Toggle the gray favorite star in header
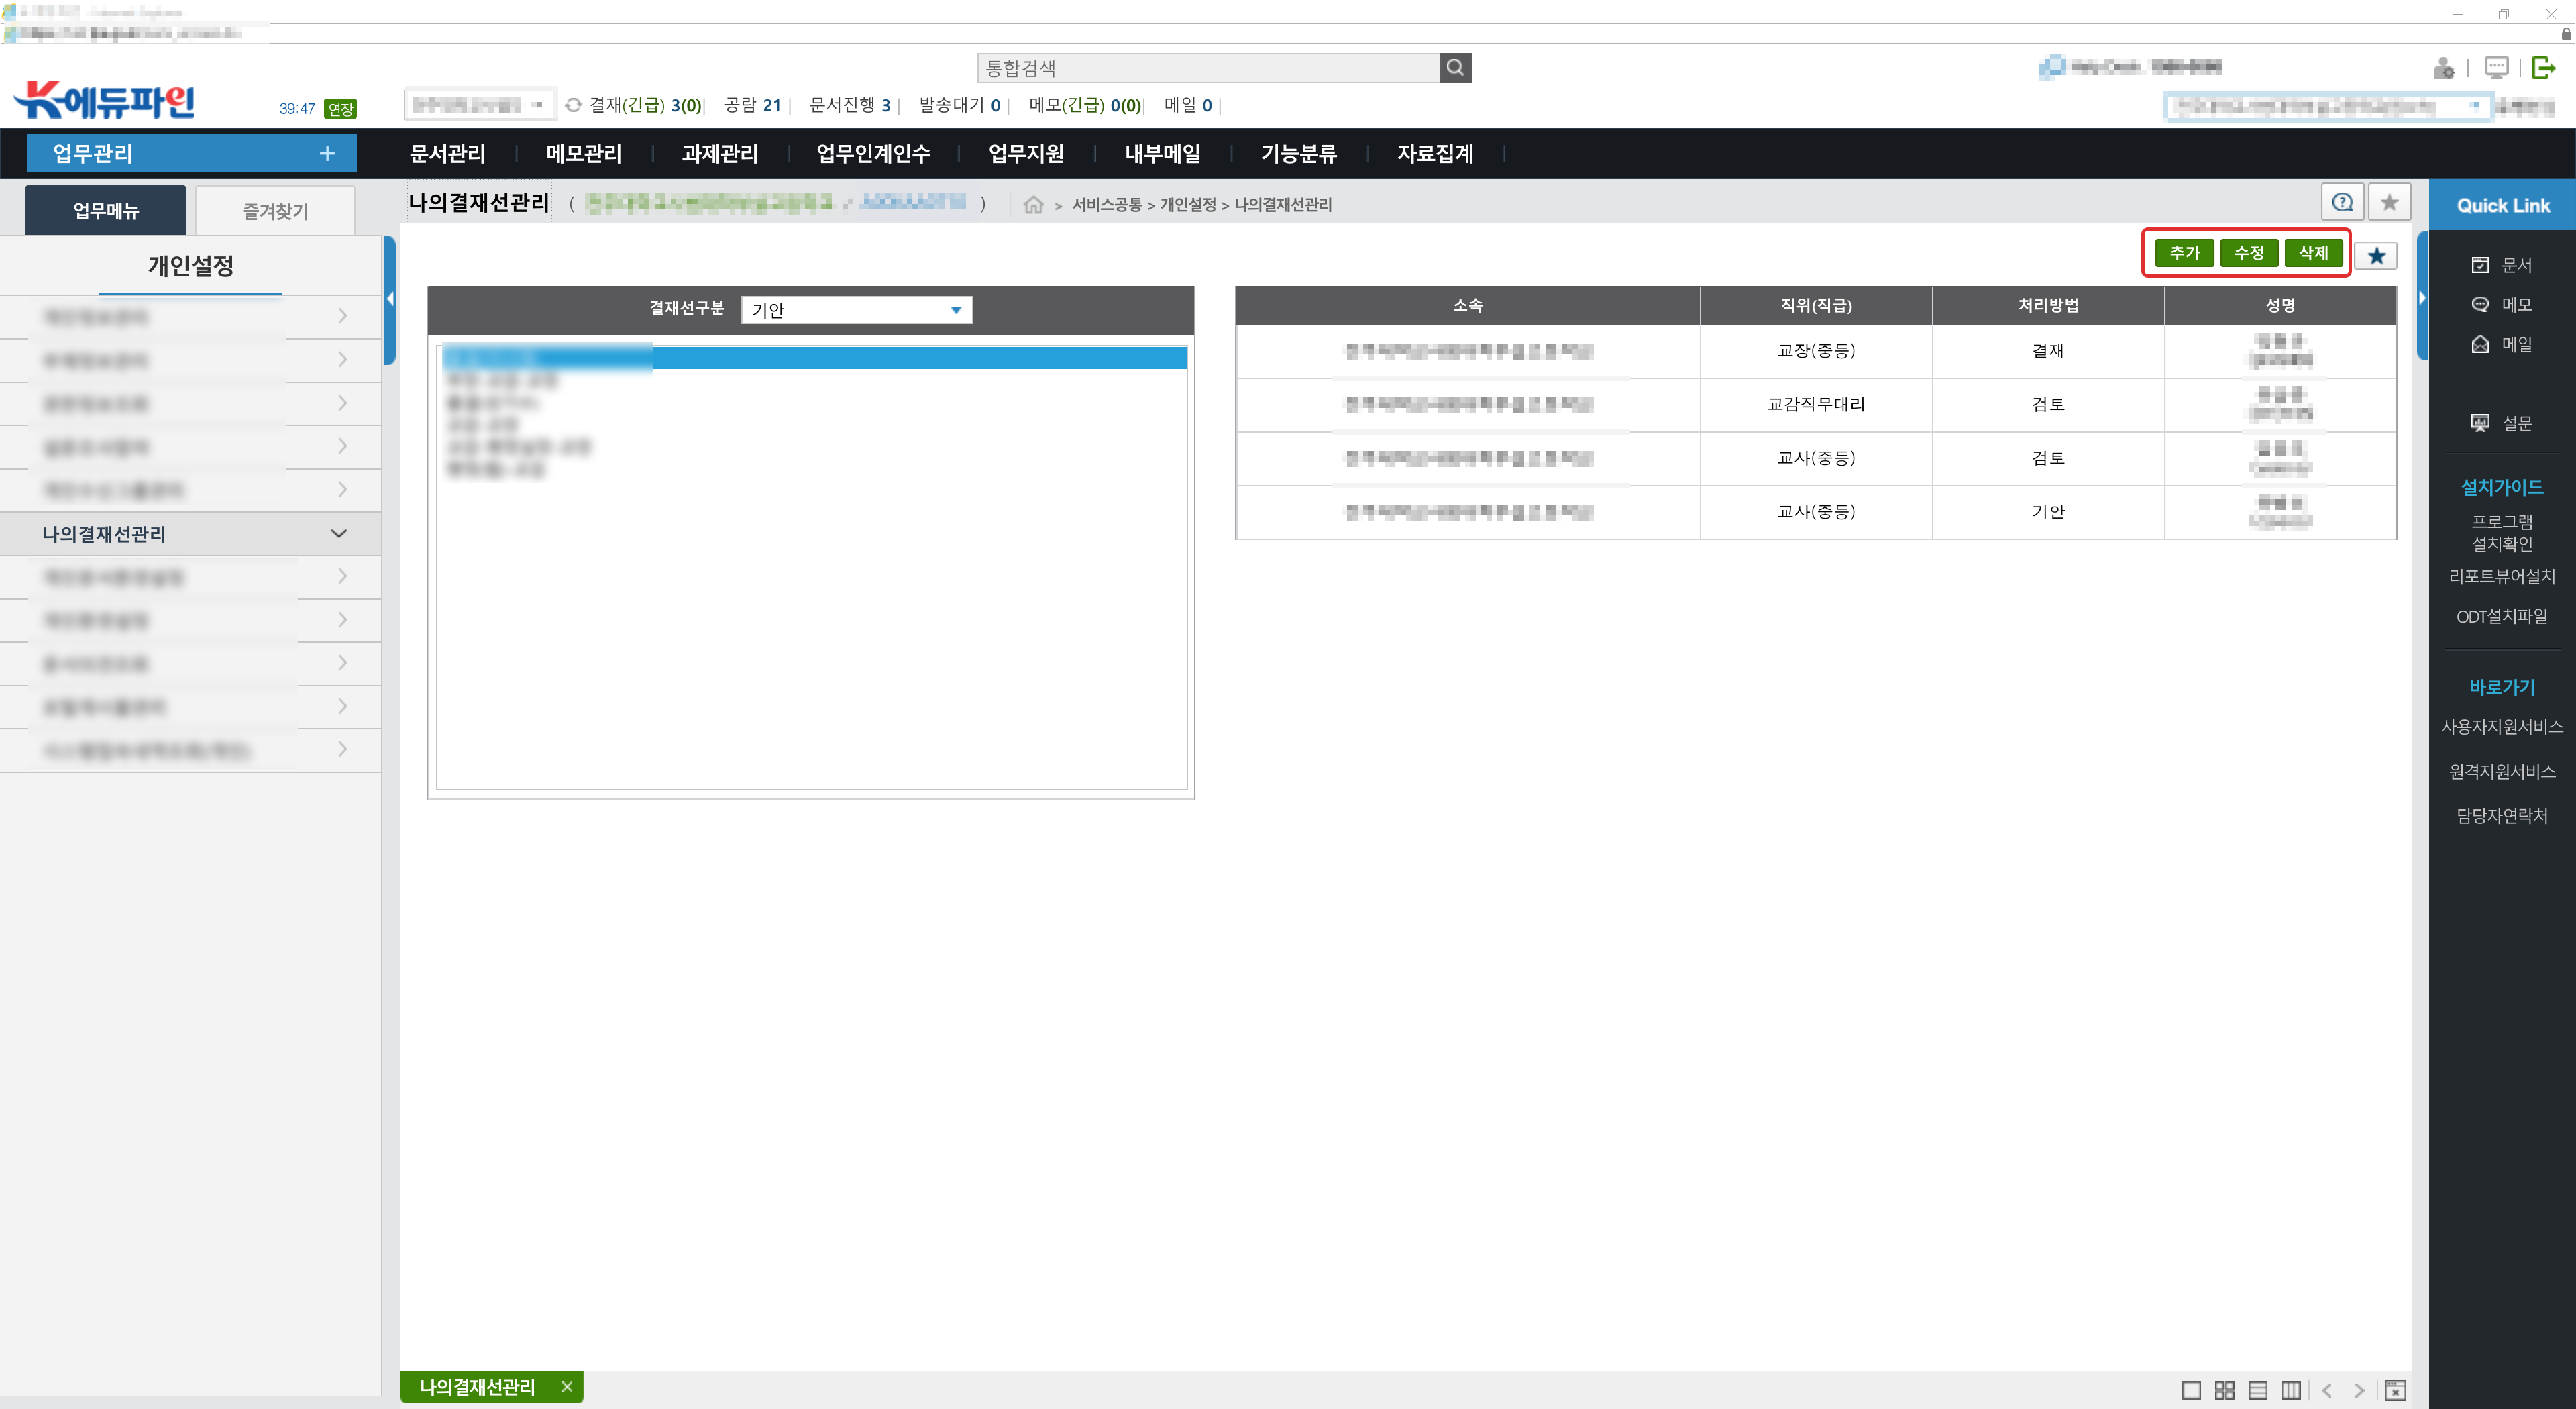Screen dimensions: 2576x1409 pos(2389,203)
